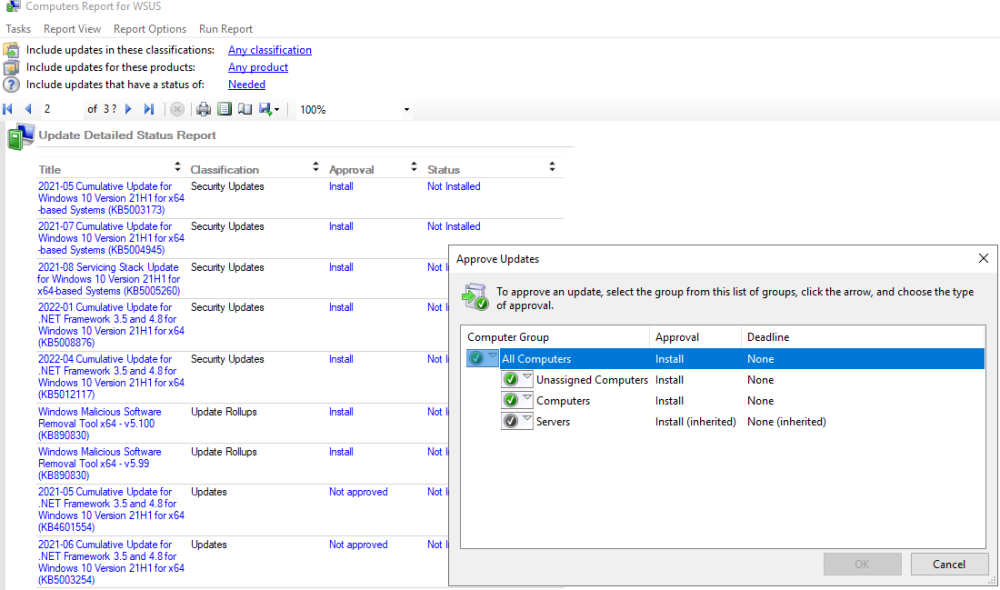The height and width of the screenshot is (590, 1000).
Task: Open KB5004945 cumulative update link
Action: 111,238
